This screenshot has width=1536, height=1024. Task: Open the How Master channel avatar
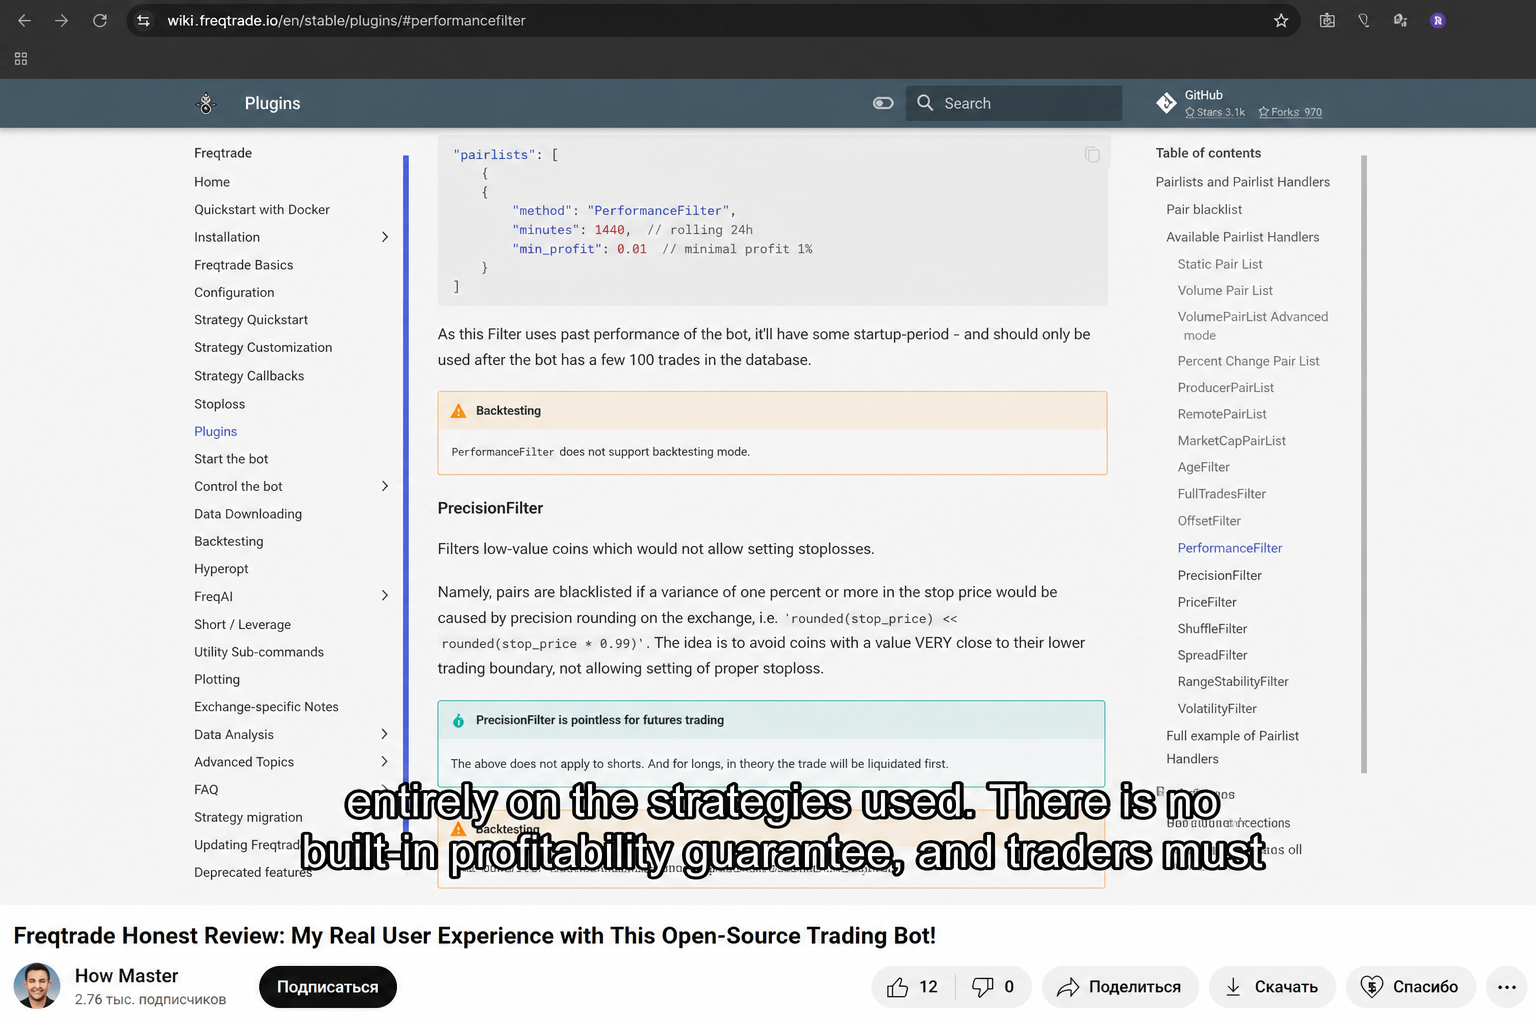point(37,986)
